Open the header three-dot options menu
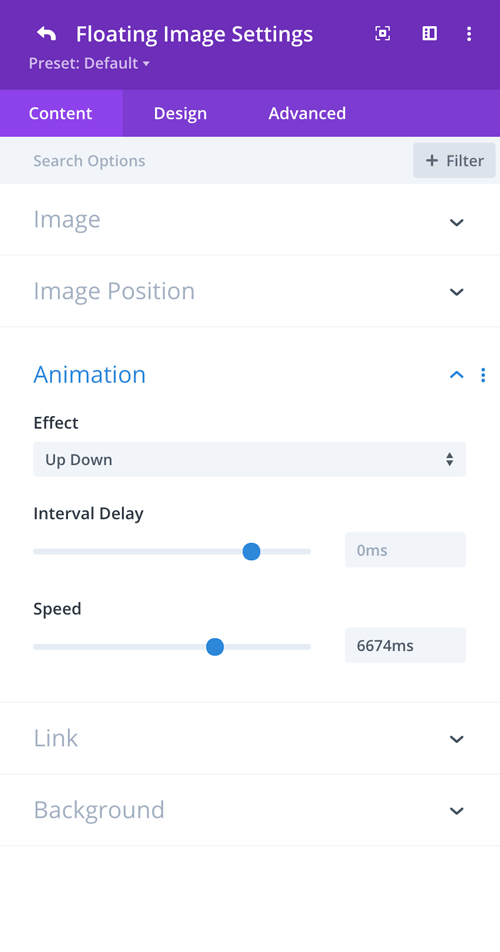 469,33
